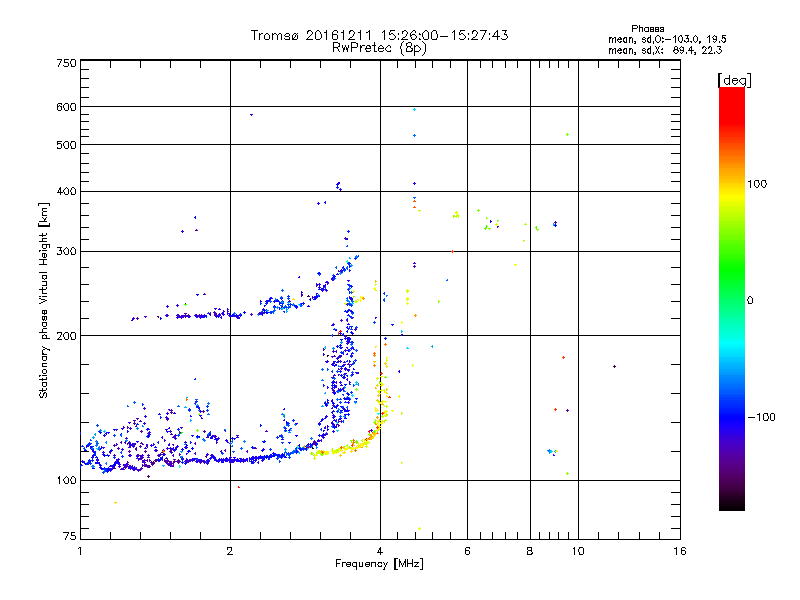The height and width of the screenshot is (600, 800).
Task: Click y-axis tick label '200'
Action: [x=66, y=336]
